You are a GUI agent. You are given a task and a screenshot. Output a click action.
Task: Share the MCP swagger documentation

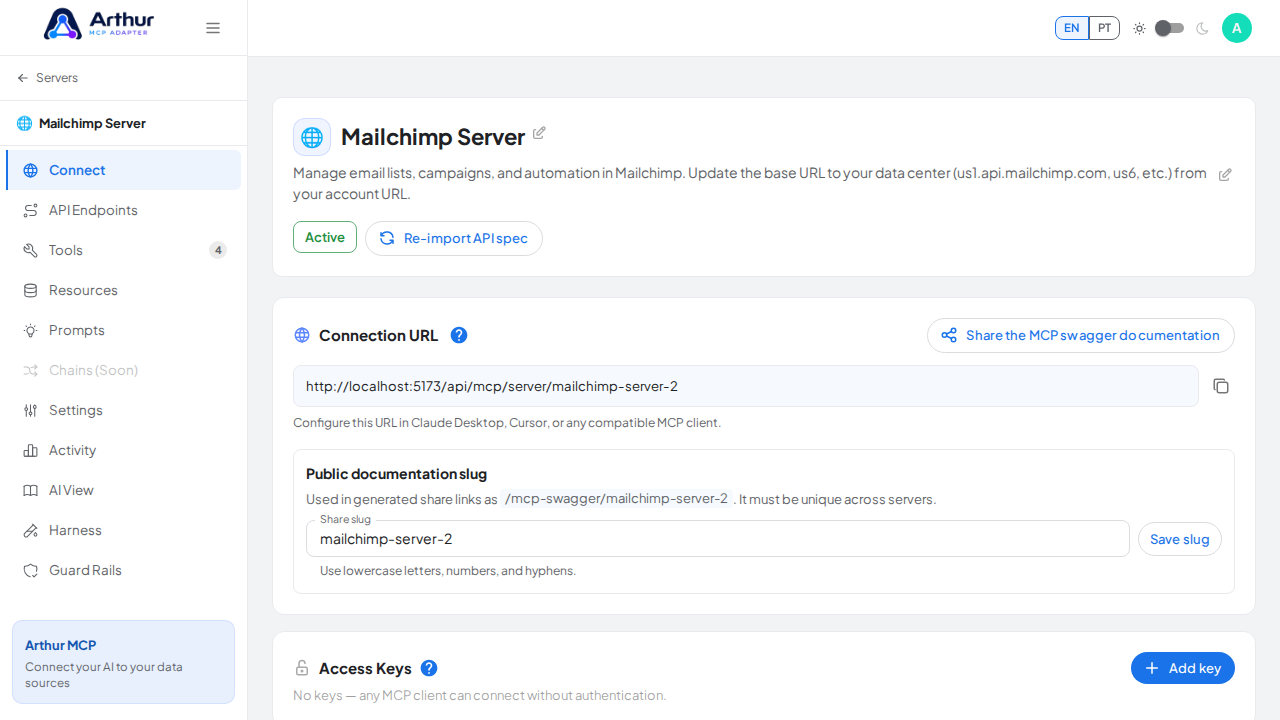[1081, 335]
